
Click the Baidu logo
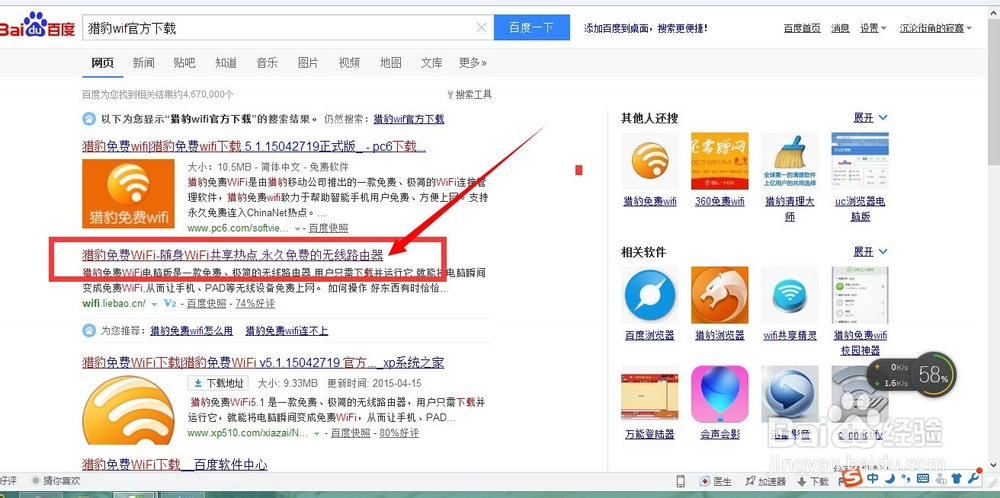click(37, 26)
